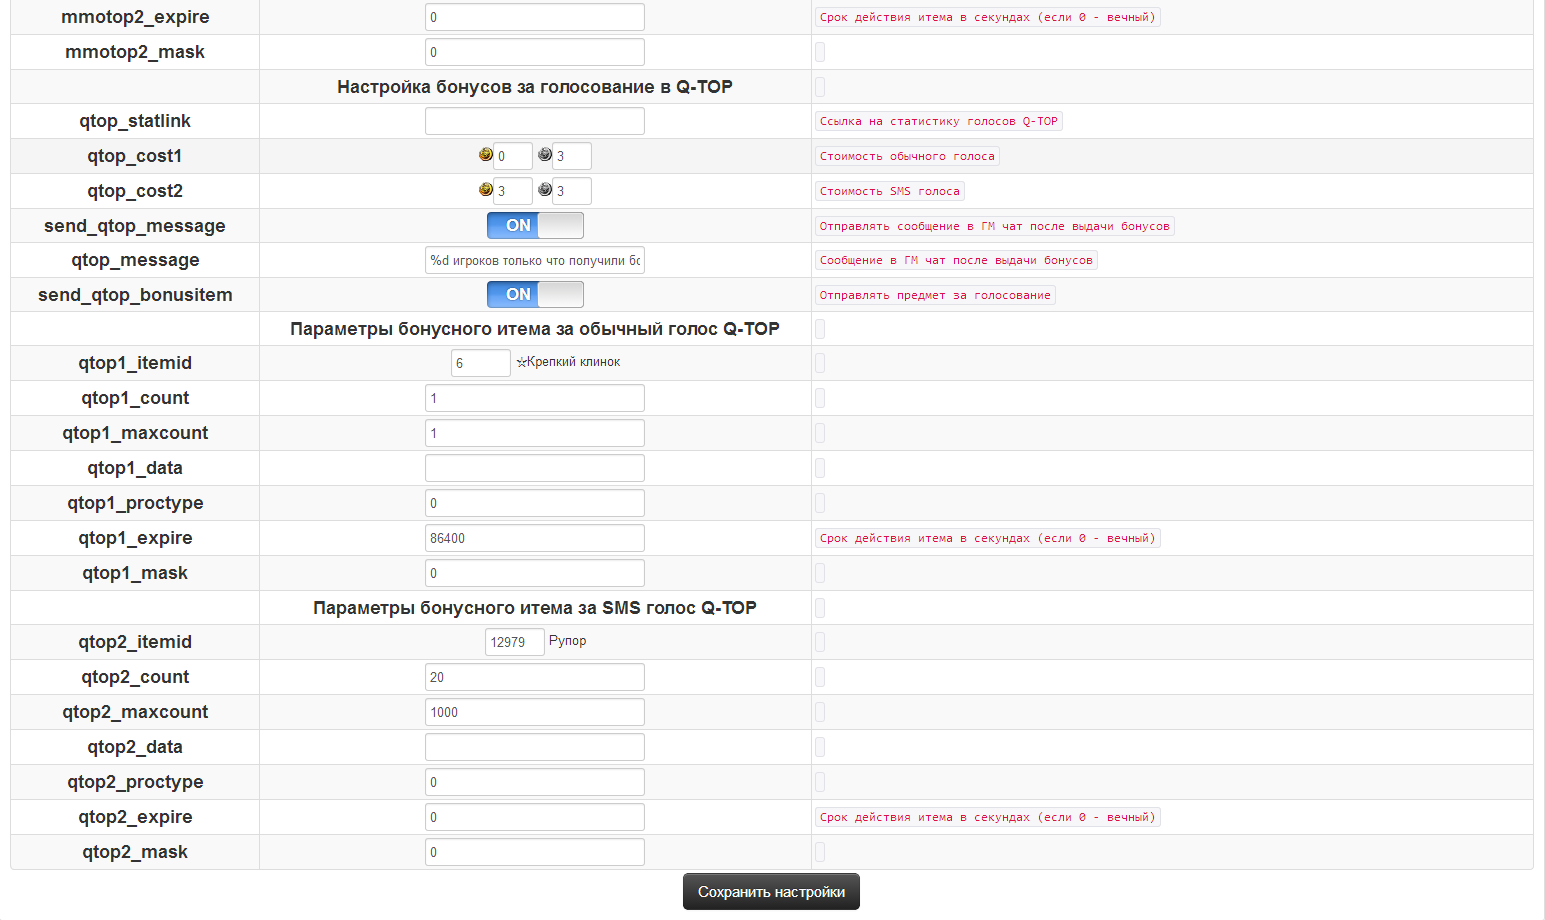Edit the silver value for qtop_cost1
1545x920 pixels.
click(572, 156)
